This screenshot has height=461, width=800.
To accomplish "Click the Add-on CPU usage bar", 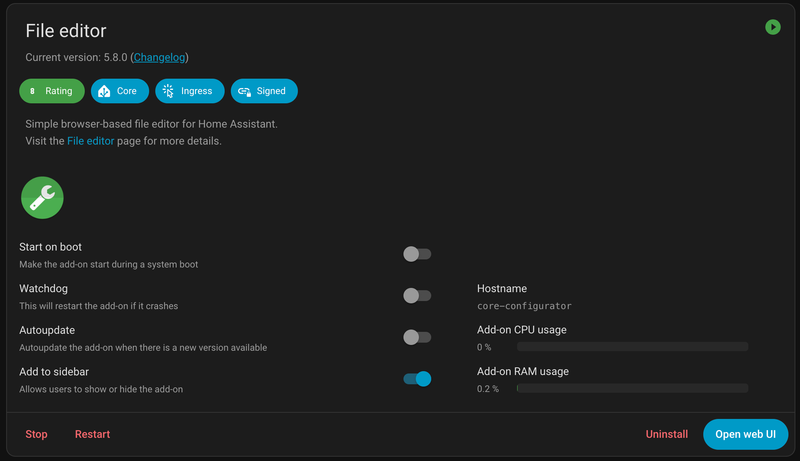I will click(x=632, y=347).
